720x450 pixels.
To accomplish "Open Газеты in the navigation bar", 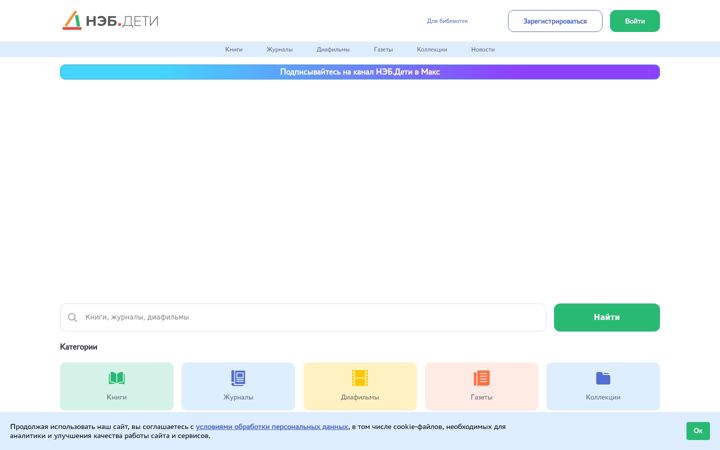I will coord(383,49).
